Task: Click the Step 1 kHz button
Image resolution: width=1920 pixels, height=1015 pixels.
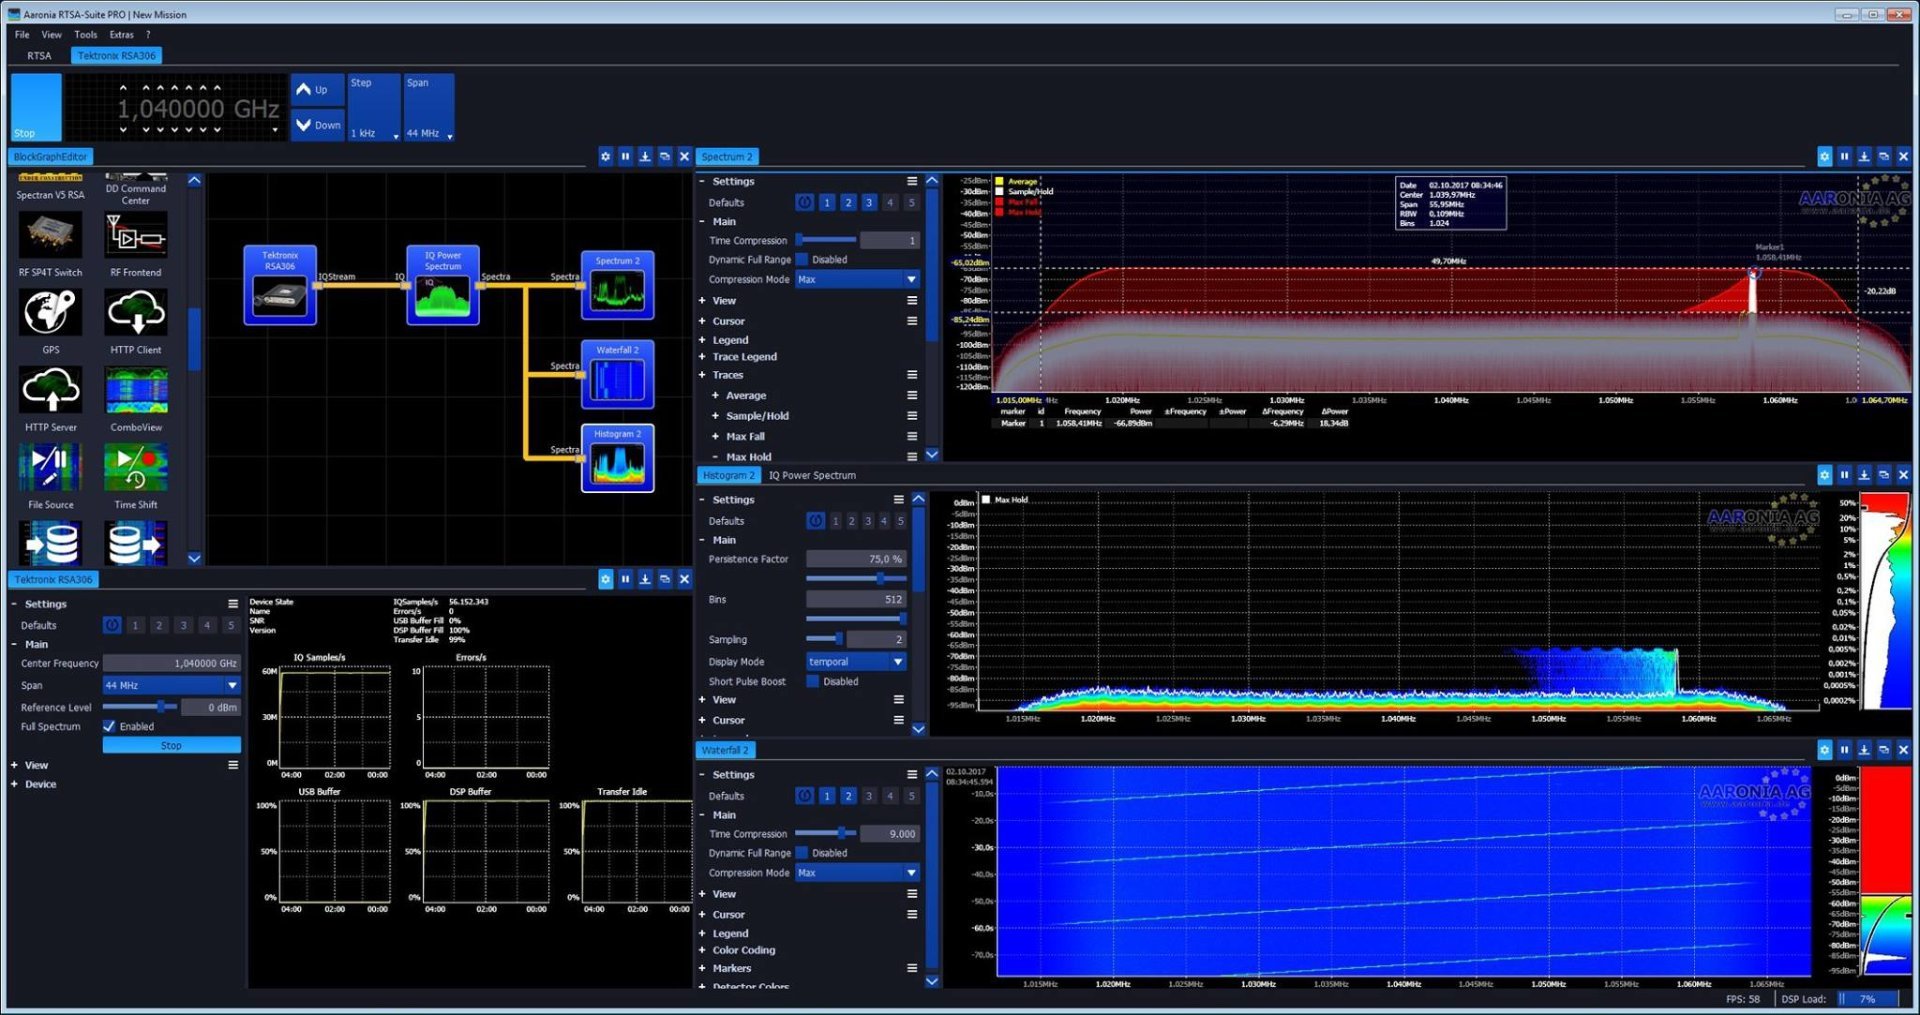Action: tap(374, 107)
